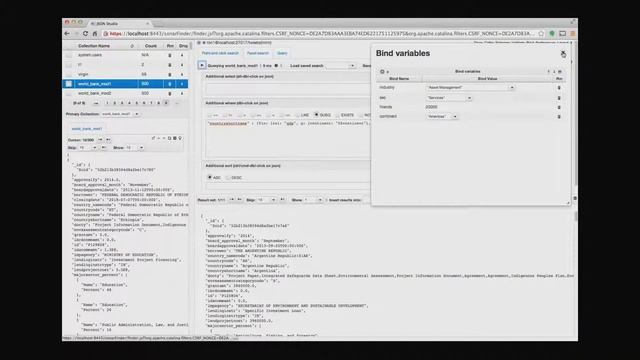Screen dimensions: 640x360
Task: Reload the browser page
Action: coord(85,33)
